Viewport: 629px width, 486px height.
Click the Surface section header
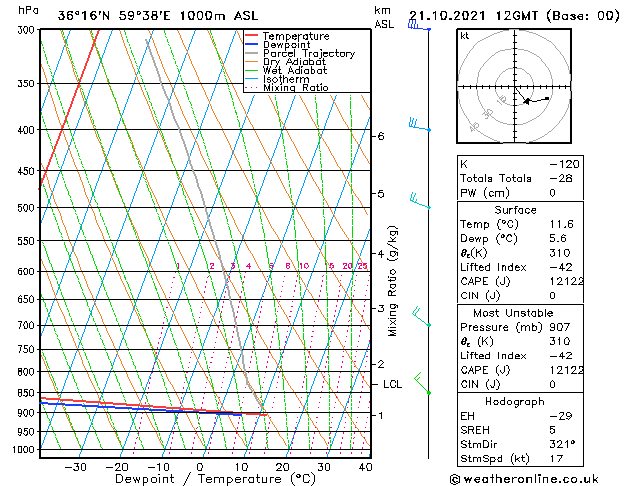(515, 210)
